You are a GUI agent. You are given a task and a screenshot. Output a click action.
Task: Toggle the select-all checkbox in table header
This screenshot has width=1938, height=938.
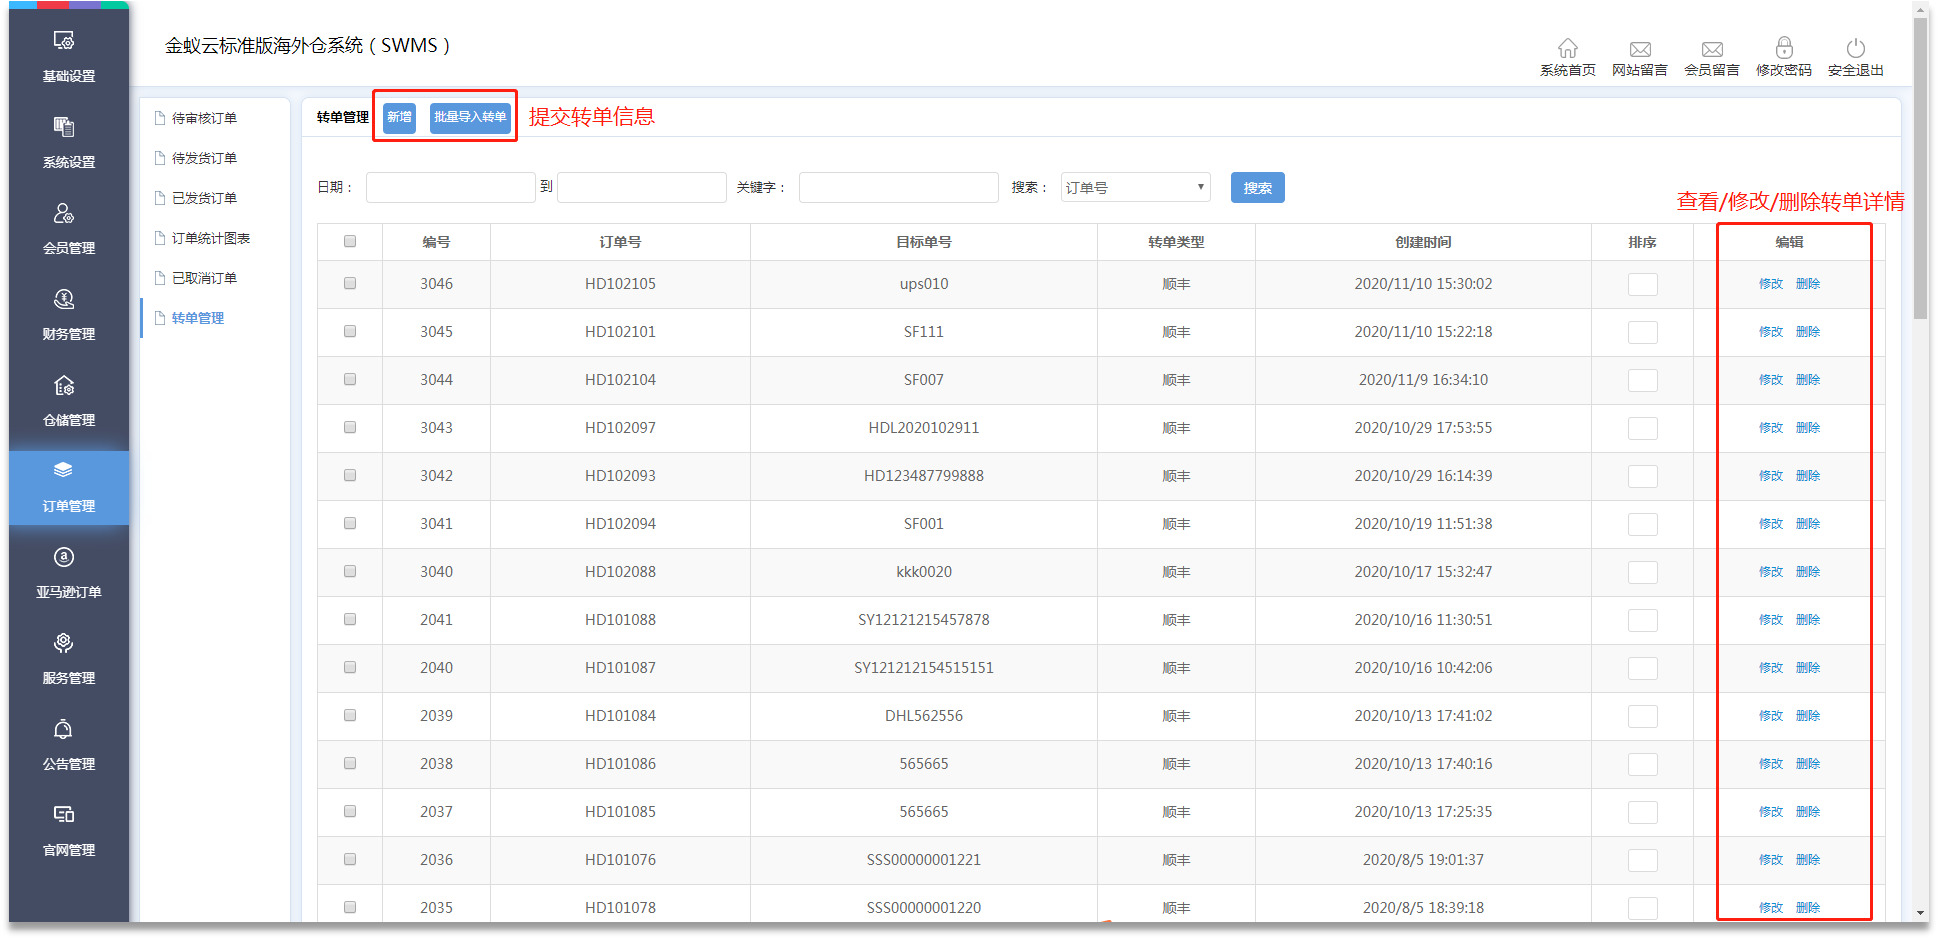point(350,241)
